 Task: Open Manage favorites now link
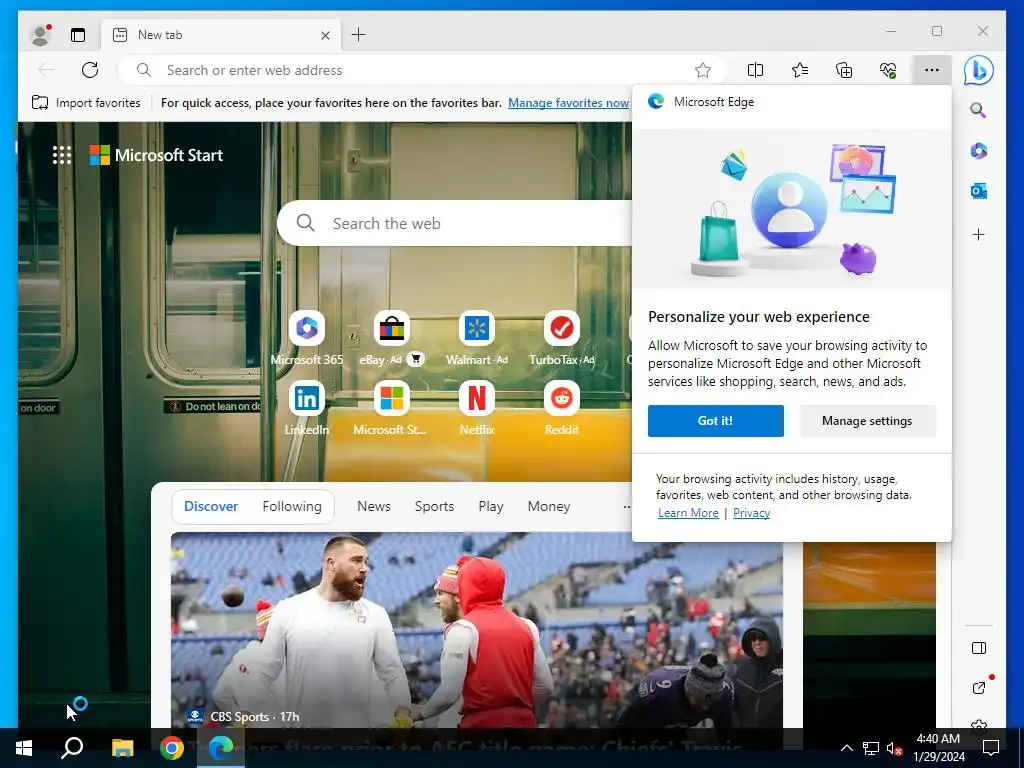(x=568, y=103)
